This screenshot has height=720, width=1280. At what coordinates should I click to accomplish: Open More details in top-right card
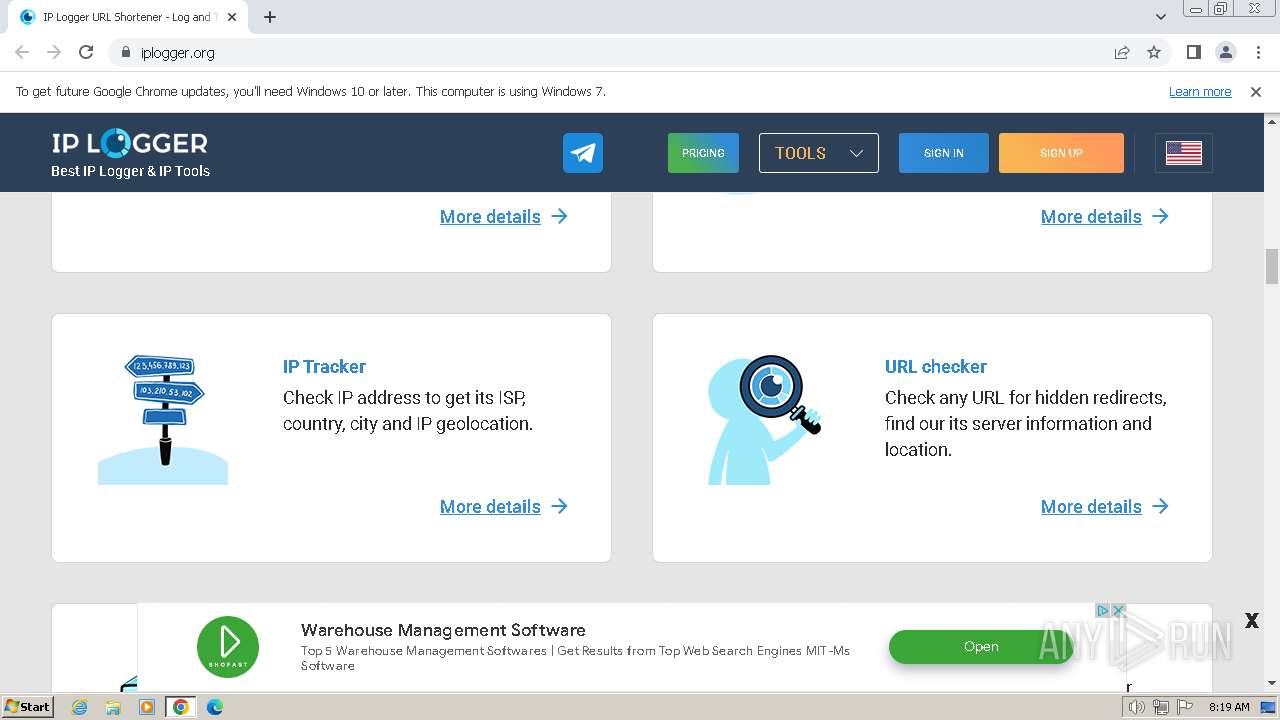tap(1105, 216)
